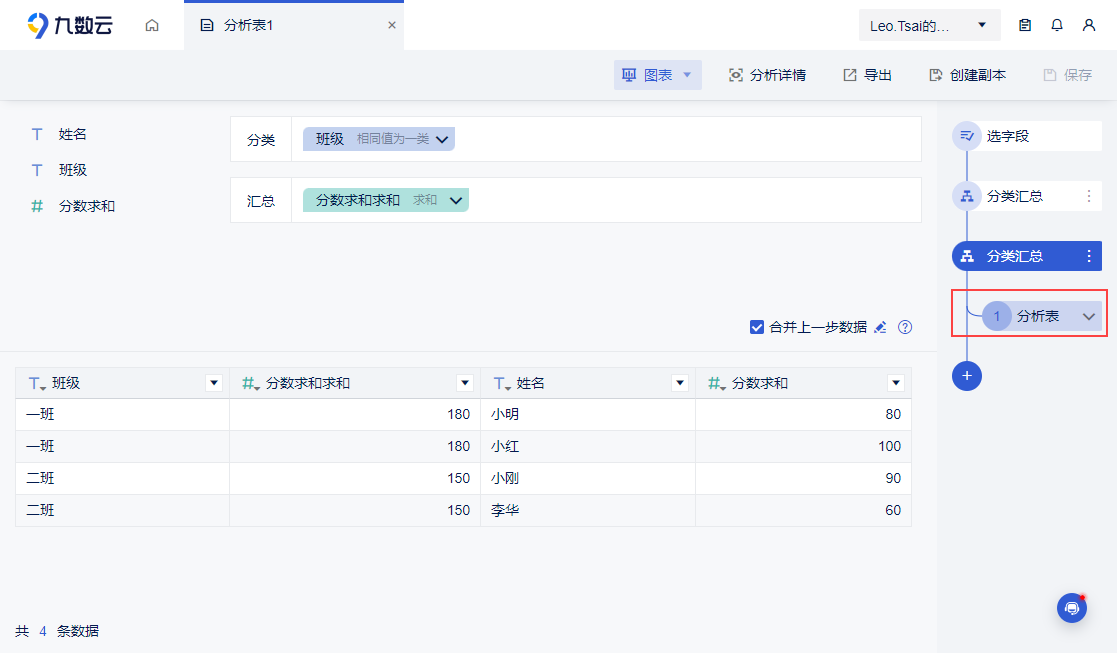Click the 分数求和 column type icon
This screenshot has width=1117, height=653.
pyautogui.click(x=716, y=383)
